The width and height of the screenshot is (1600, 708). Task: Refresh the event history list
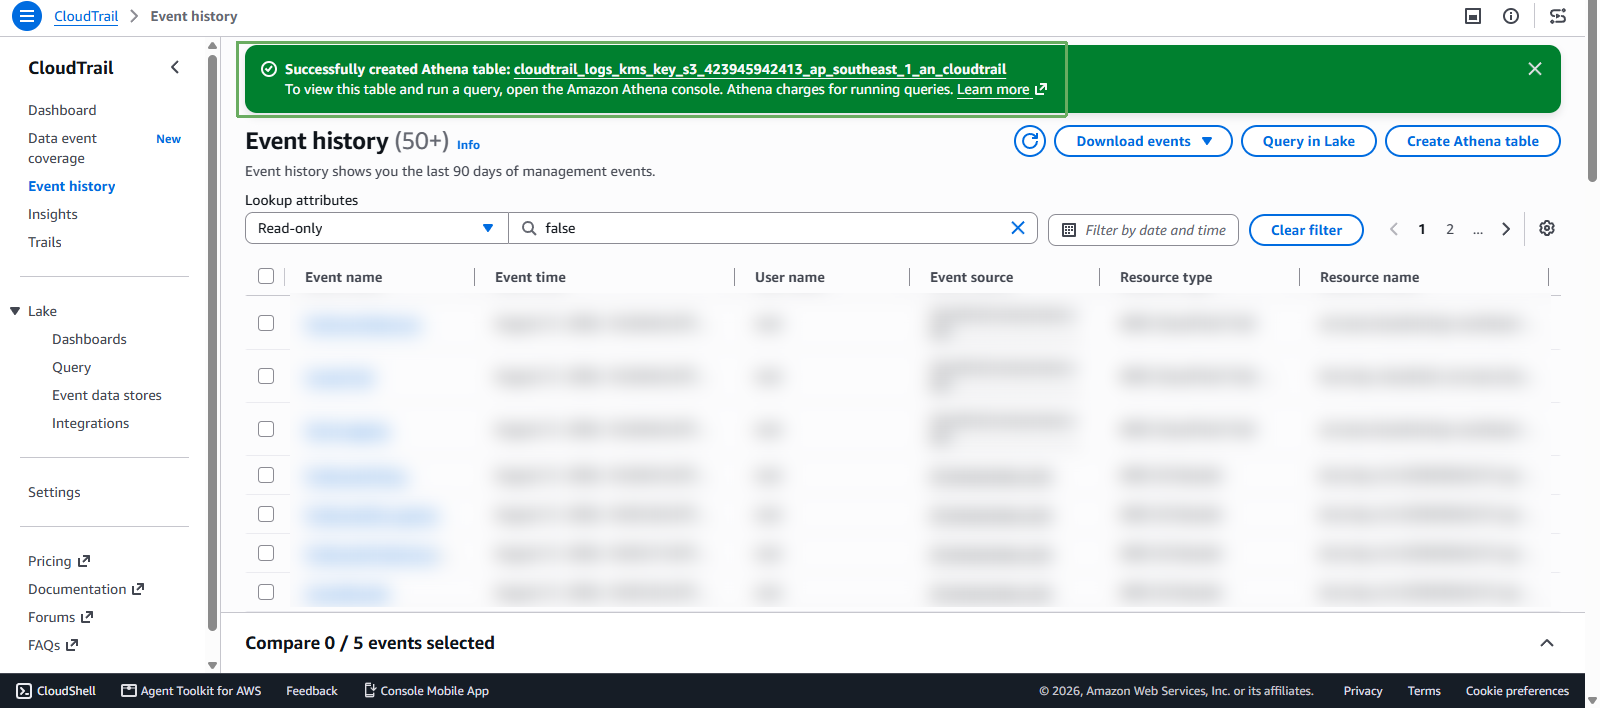point(1030,141)
